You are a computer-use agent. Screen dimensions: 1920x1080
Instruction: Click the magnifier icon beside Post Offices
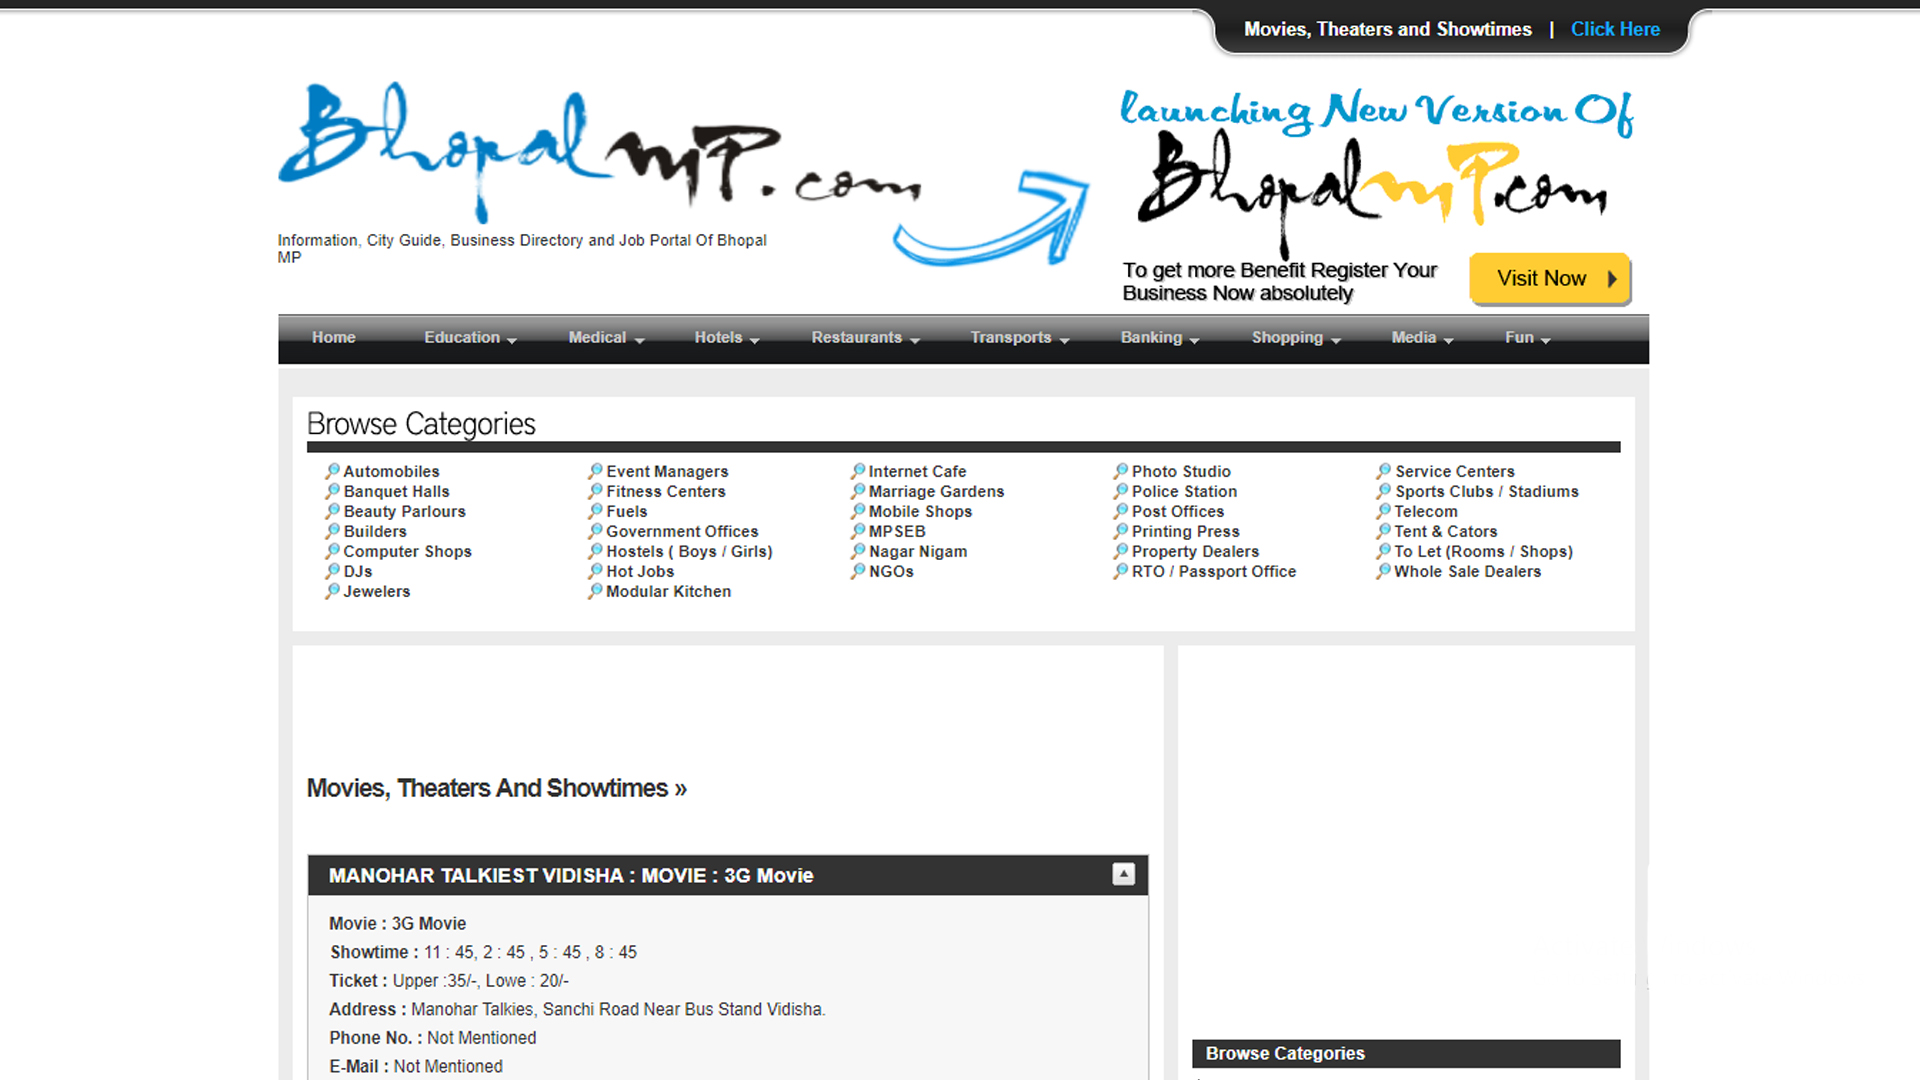[1121, 511]
